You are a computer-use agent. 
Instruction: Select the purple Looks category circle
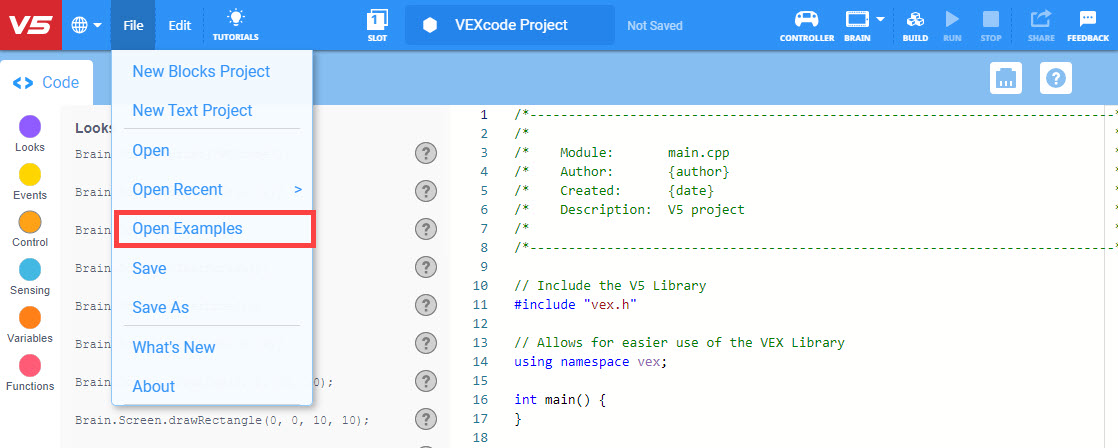30,126
